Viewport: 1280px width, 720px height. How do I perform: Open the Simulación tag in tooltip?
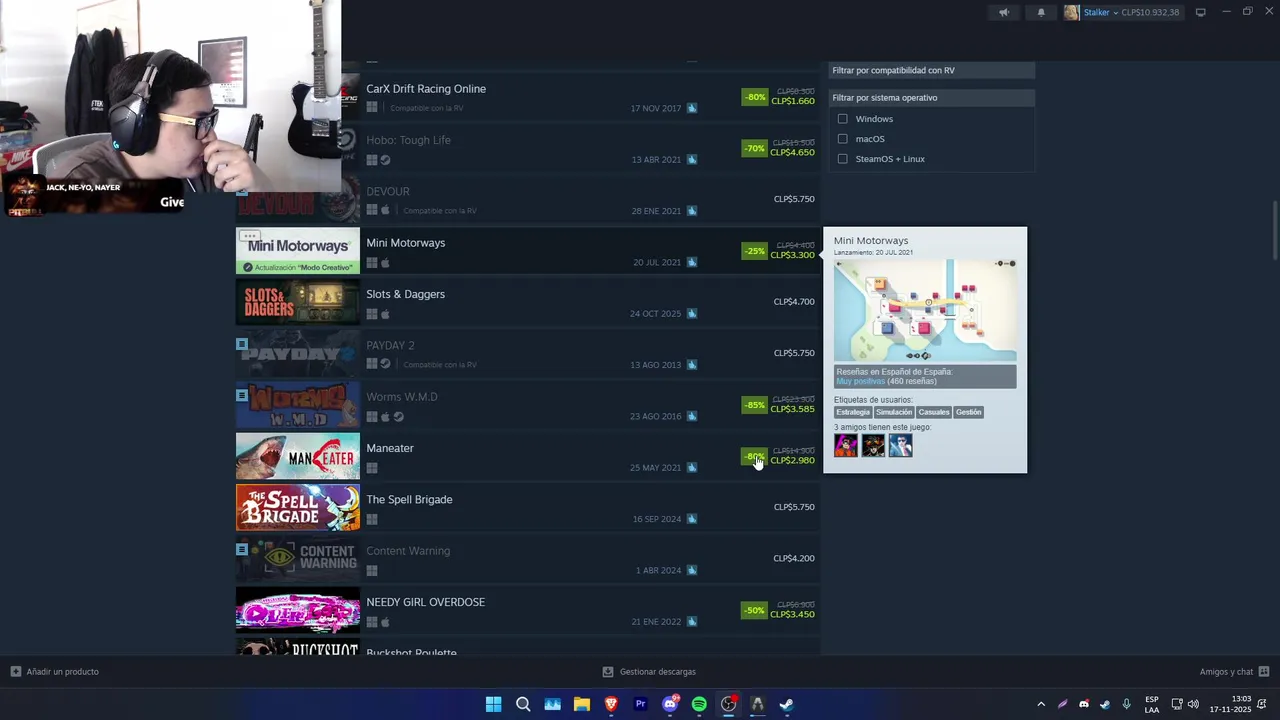(894, 412)
